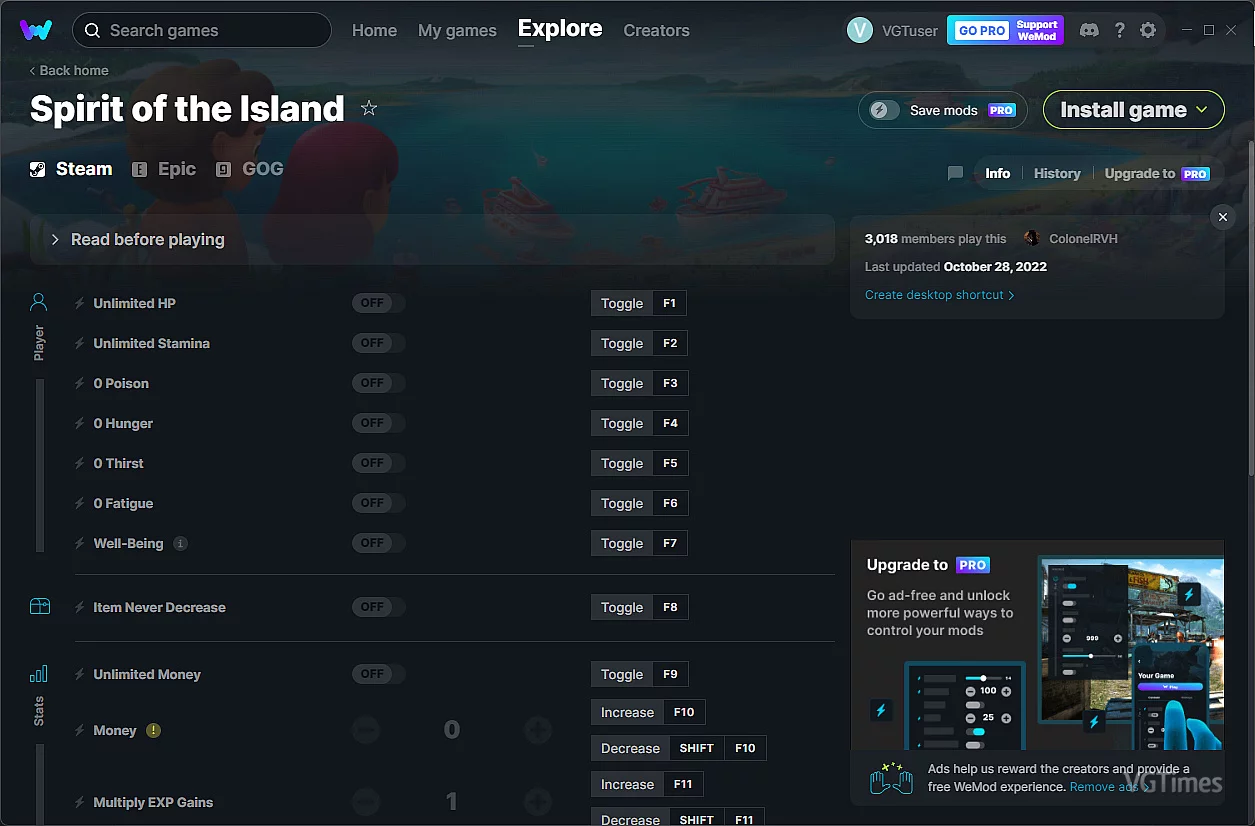Select the inventory chest category icon

click(x=39, y=606)
